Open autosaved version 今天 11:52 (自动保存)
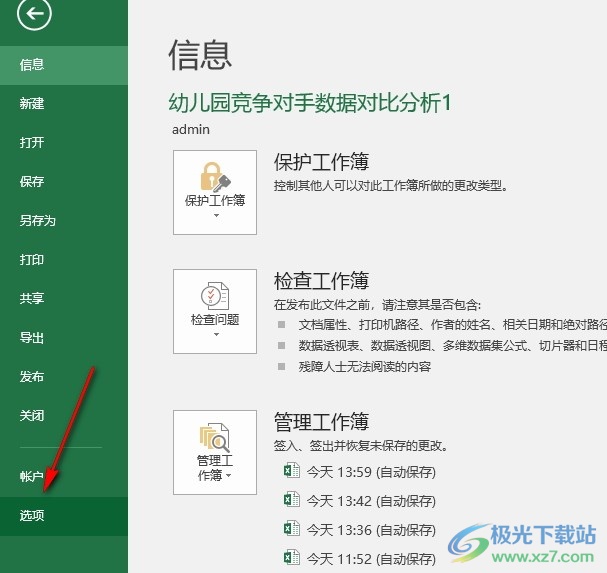This screenshot has height=573, width=607. [x=371, y=559]
